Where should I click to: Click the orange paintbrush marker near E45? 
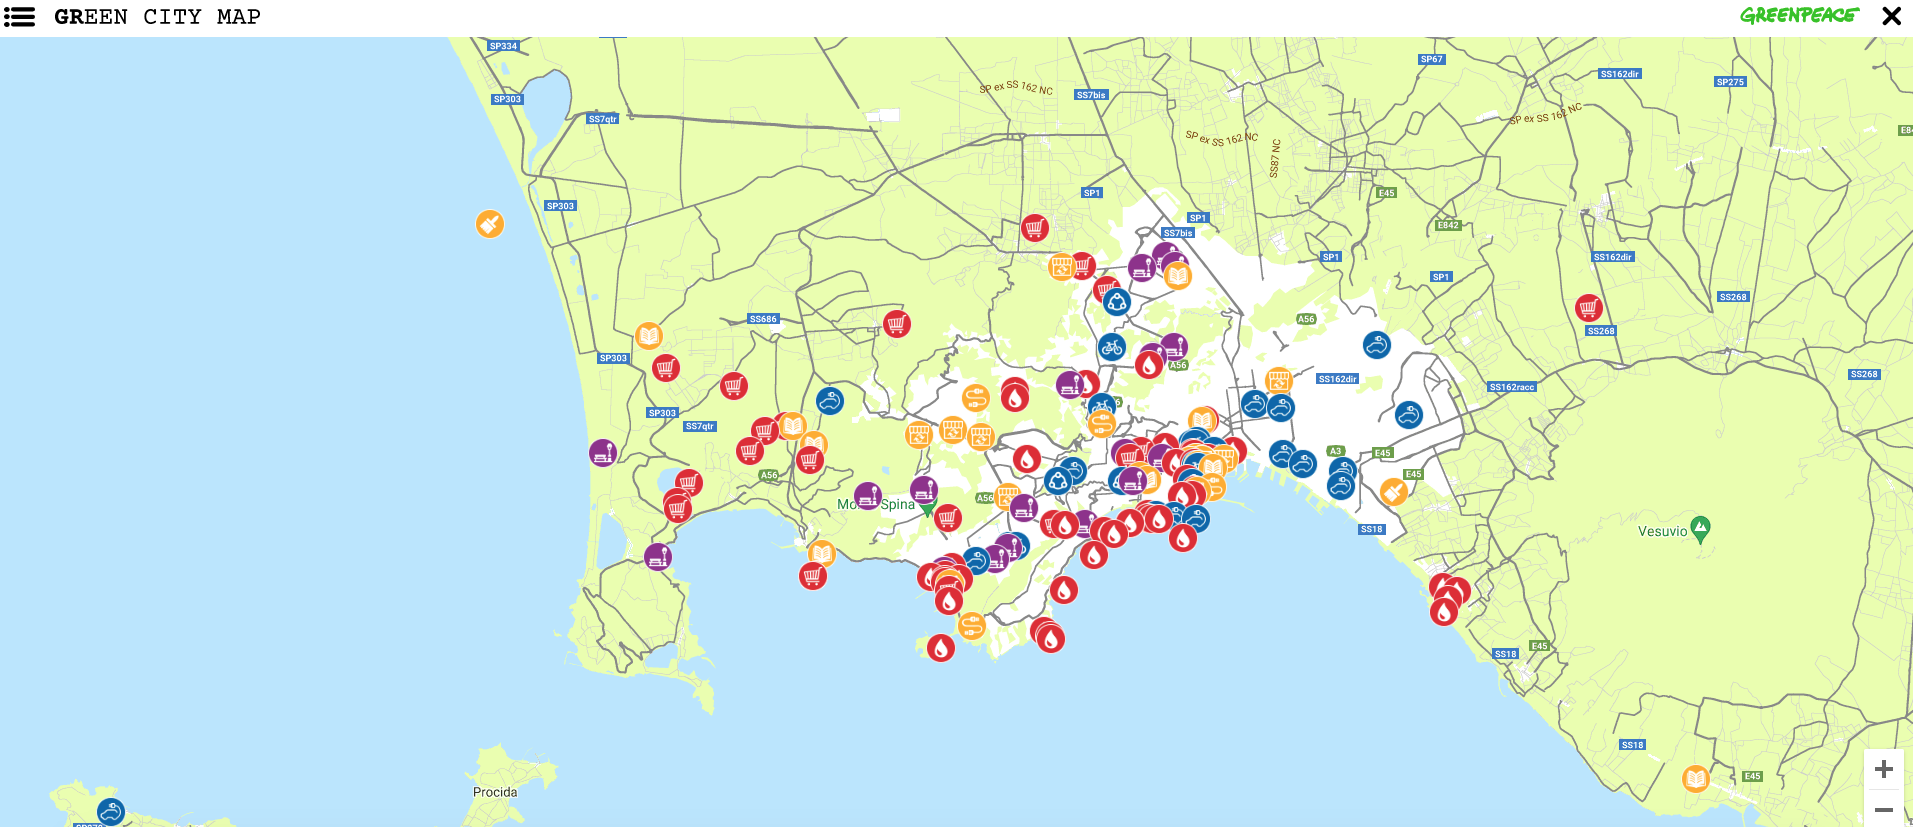[1393, 491]
